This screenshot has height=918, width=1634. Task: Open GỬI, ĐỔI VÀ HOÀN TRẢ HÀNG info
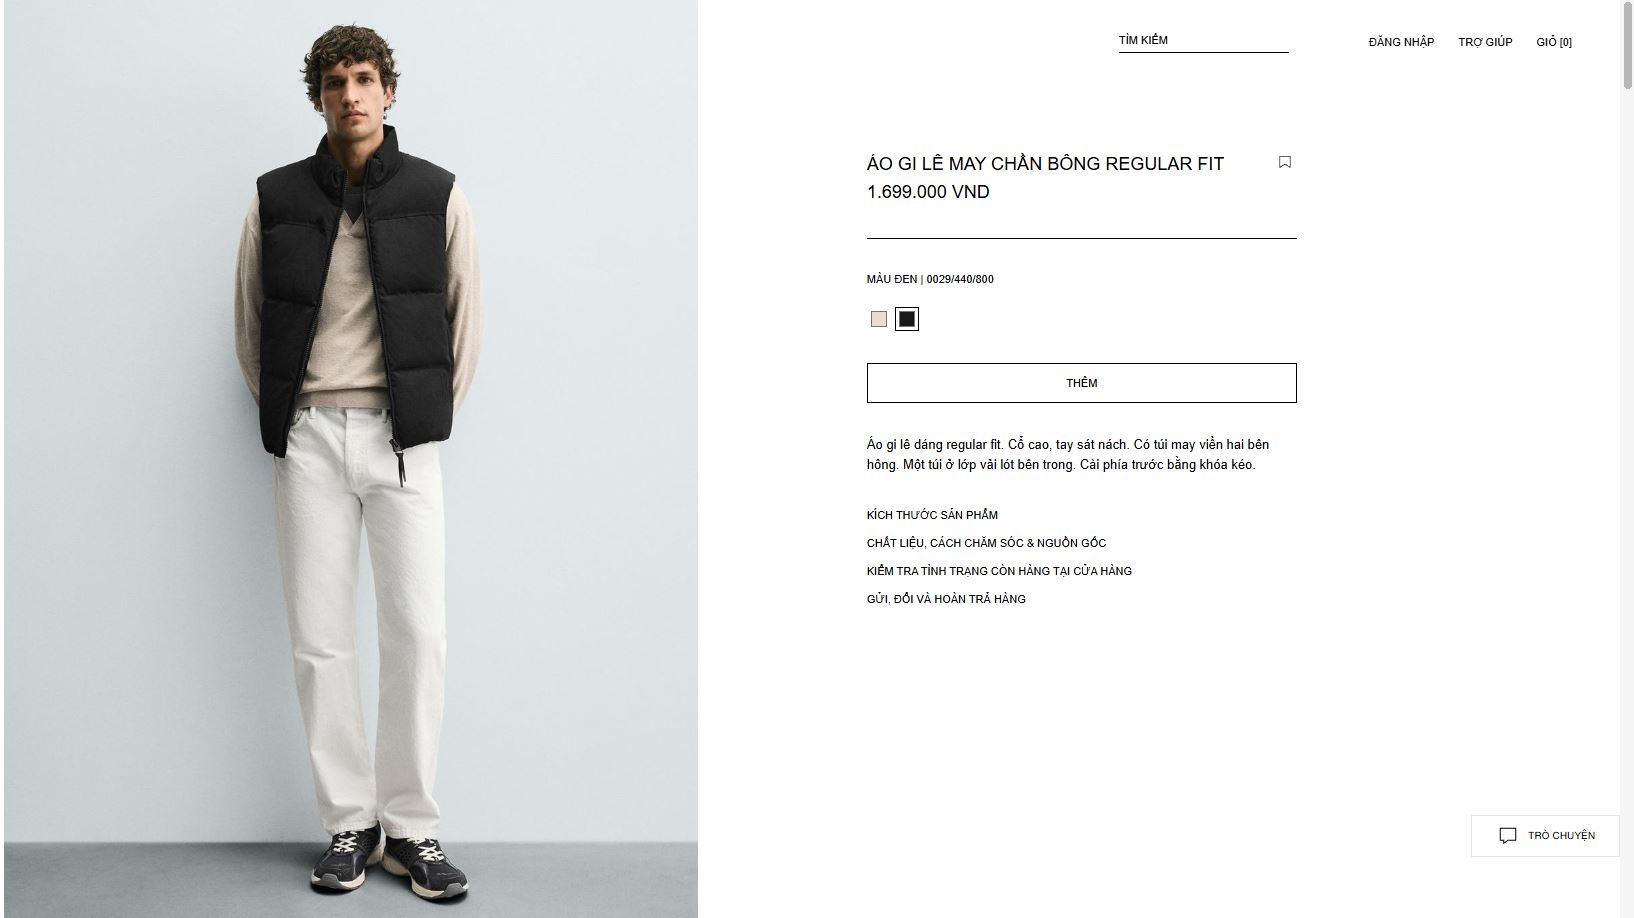pyautogui.click(x=946, y=599)
